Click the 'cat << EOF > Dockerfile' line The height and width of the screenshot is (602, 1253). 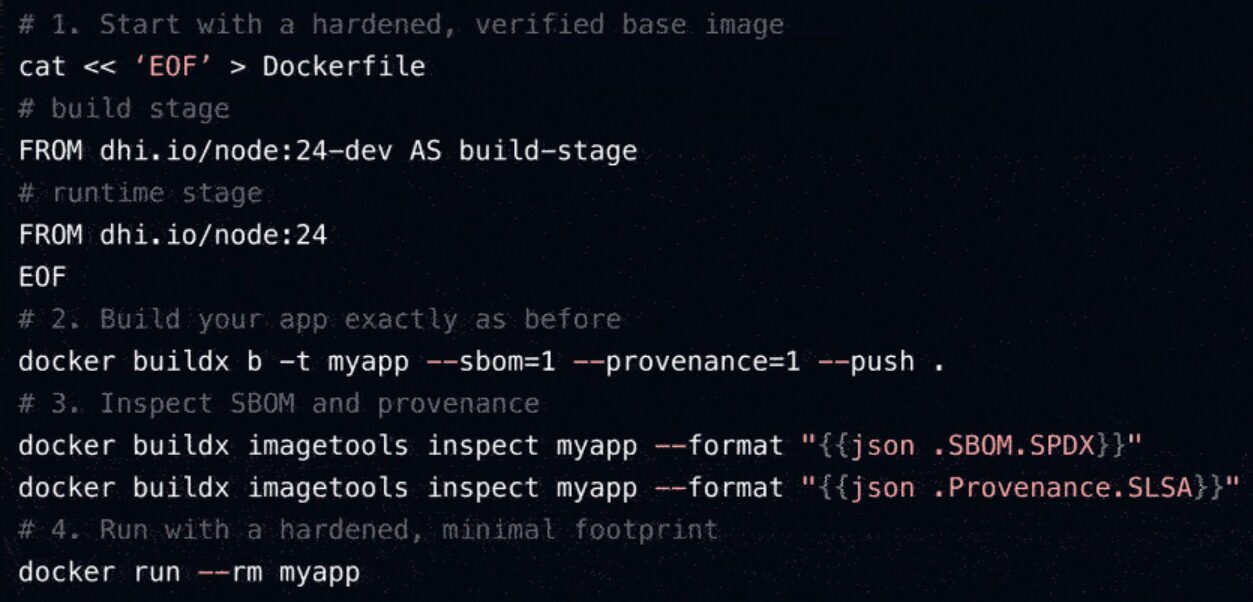click(x=221, y=67)
